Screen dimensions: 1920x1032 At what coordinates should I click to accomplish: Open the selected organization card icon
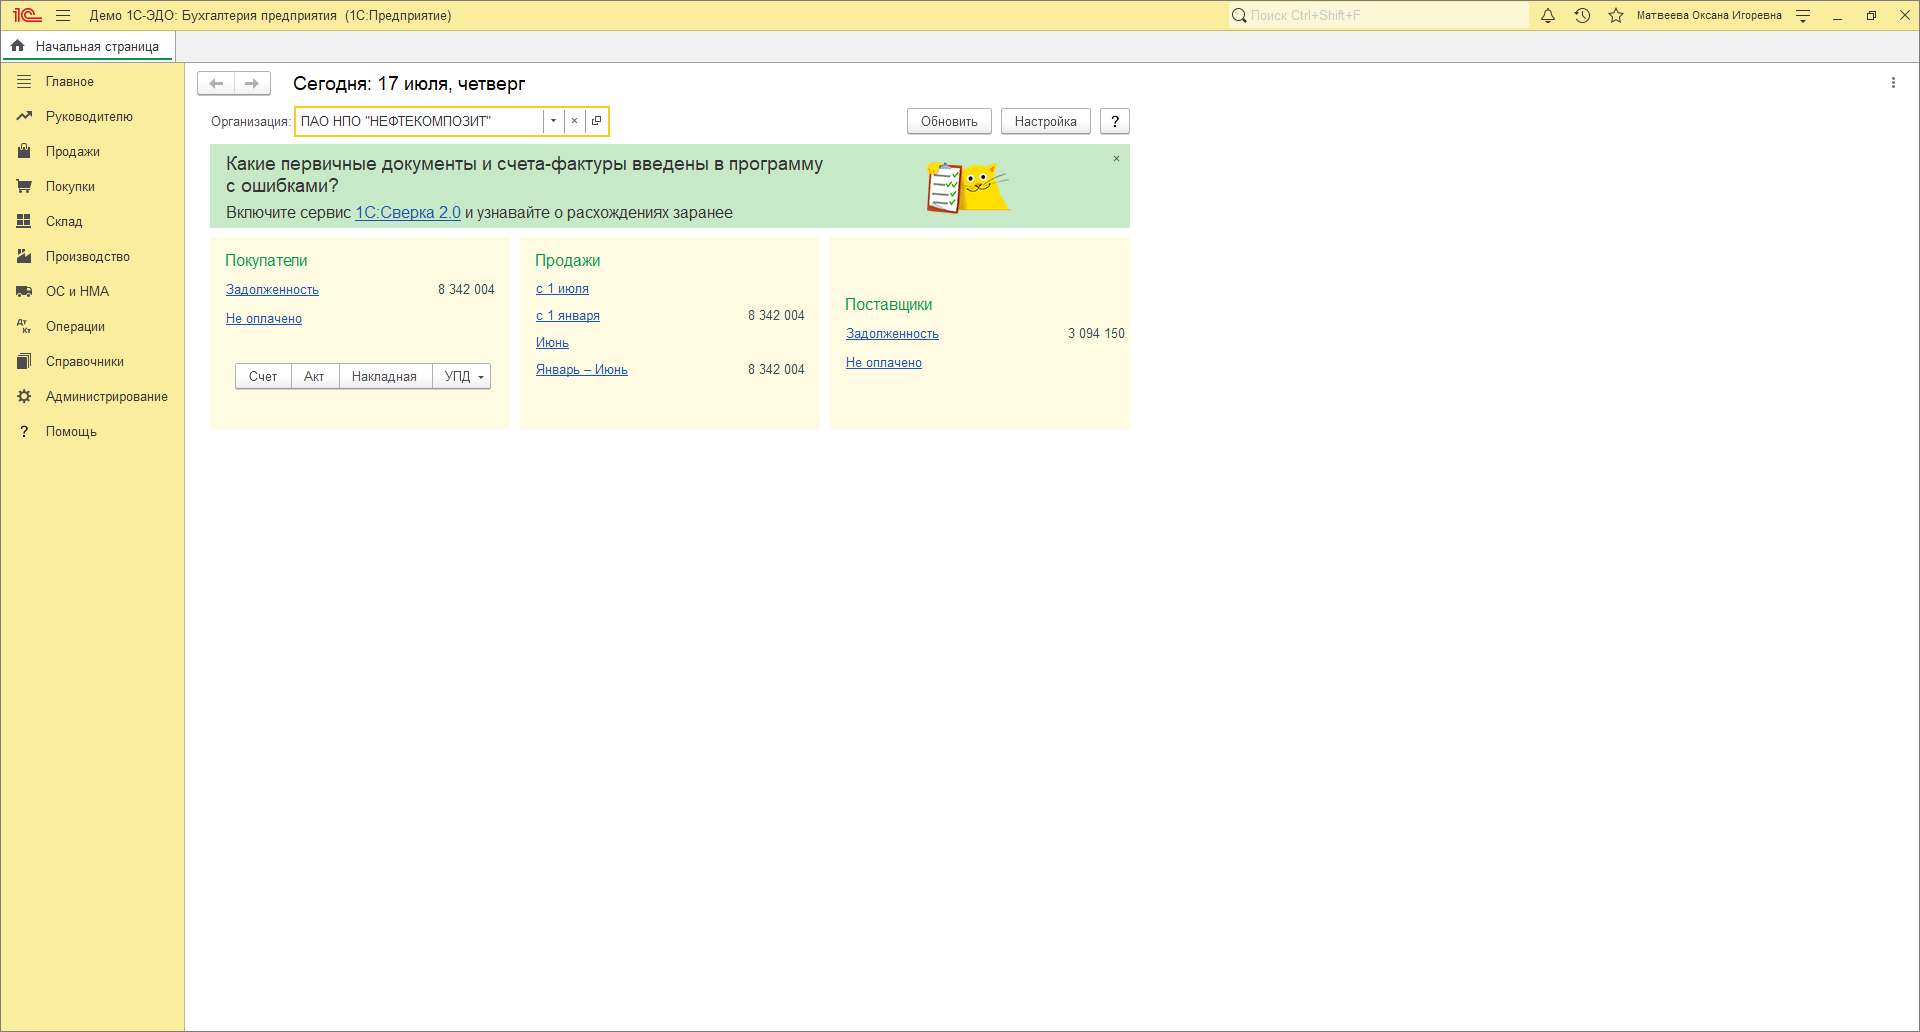(x=597, y=121)
